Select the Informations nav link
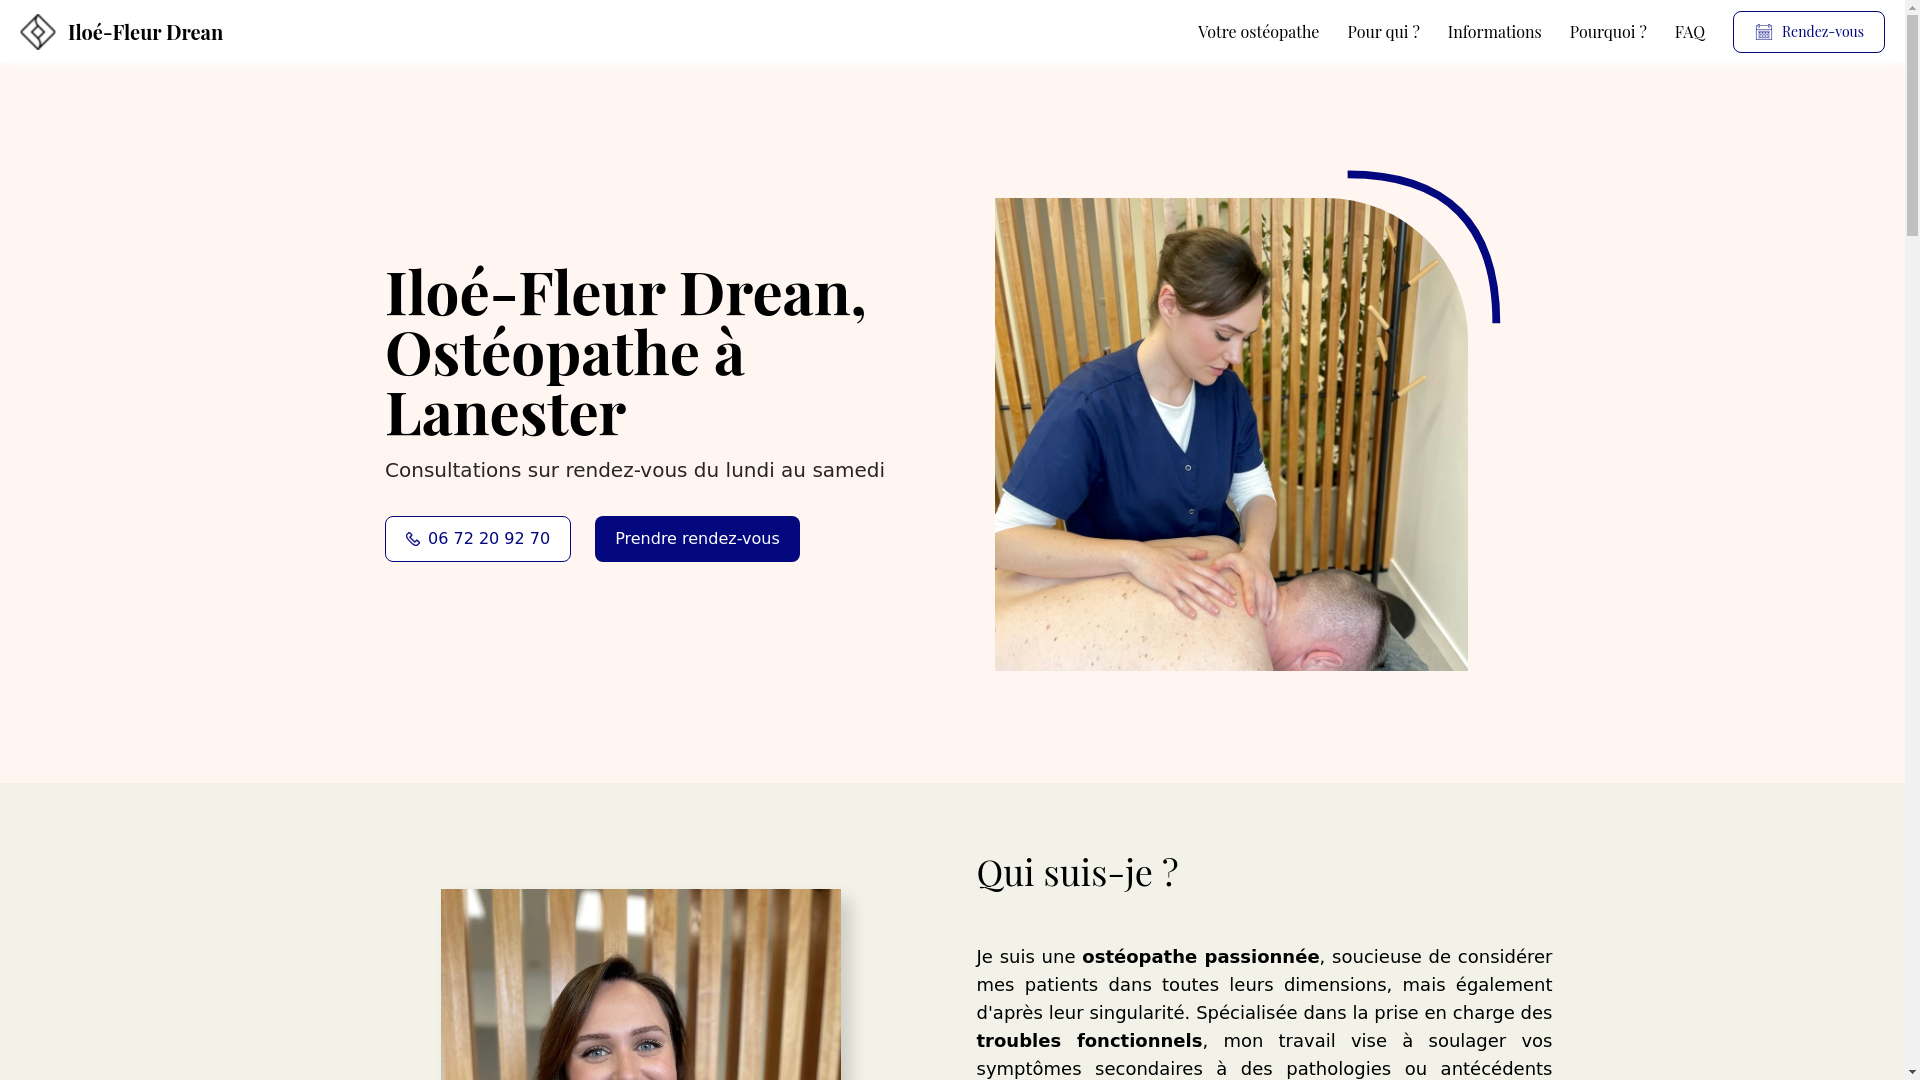The image size is (1920, 1080). [x=1494, y=32]
